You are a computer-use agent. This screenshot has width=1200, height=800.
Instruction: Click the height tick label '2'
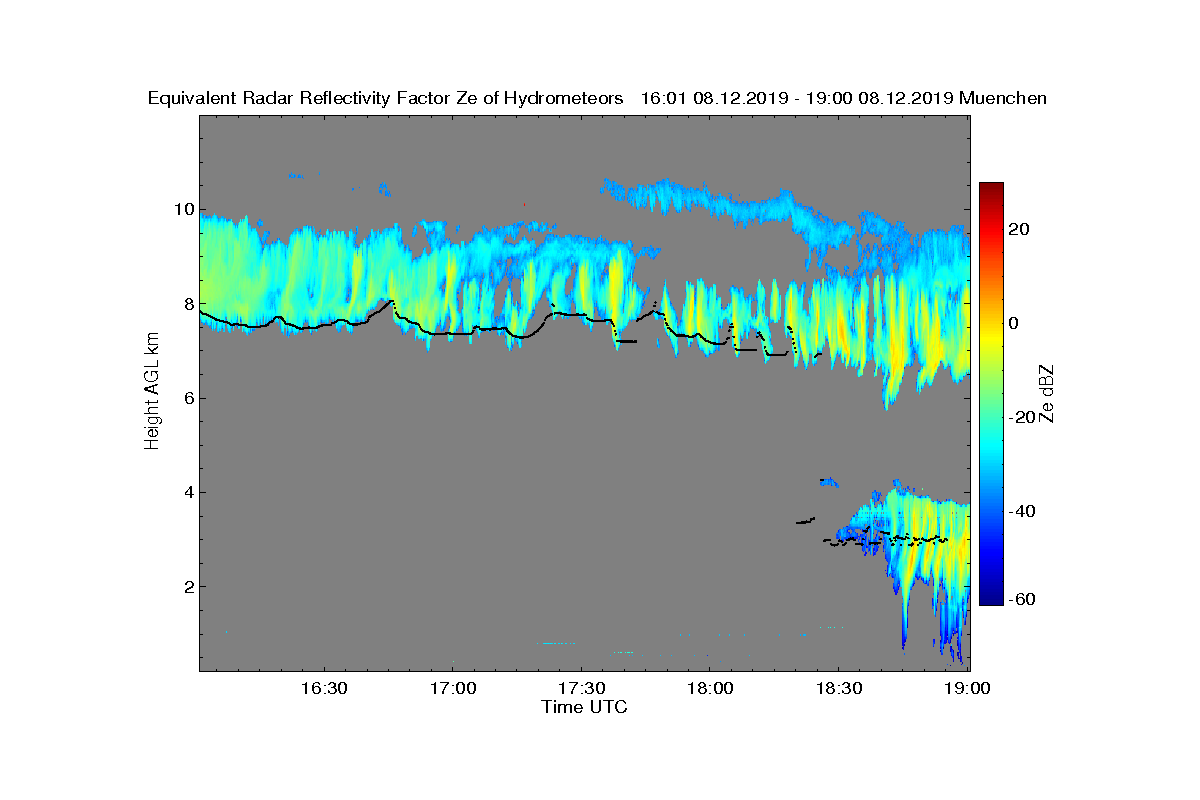187,586
